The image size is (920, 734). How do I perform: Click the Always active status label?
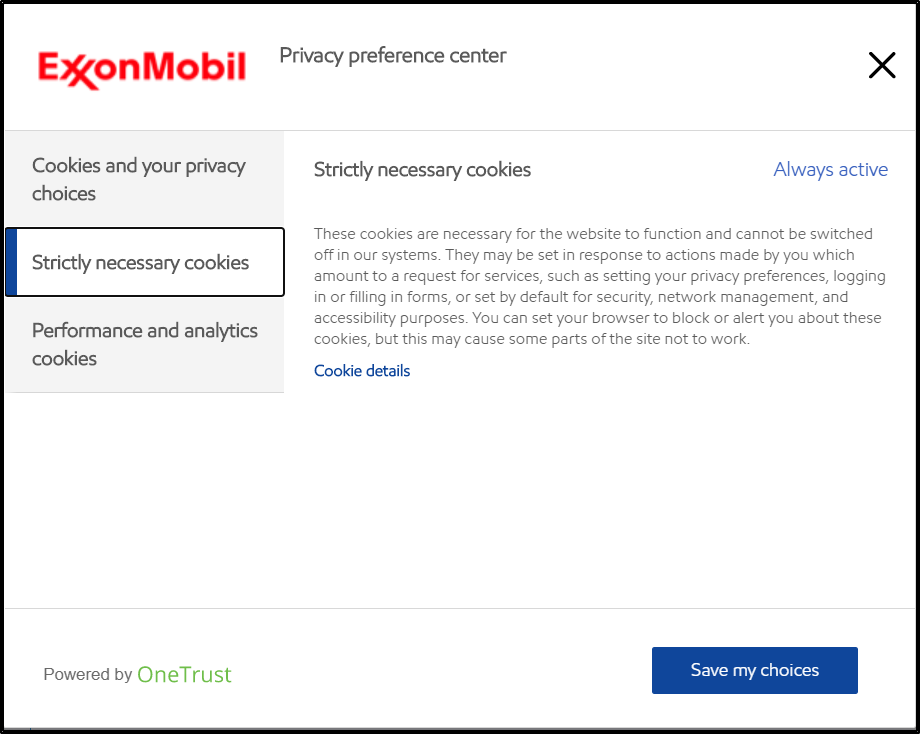pyautogui.click(x=830, y=170)
